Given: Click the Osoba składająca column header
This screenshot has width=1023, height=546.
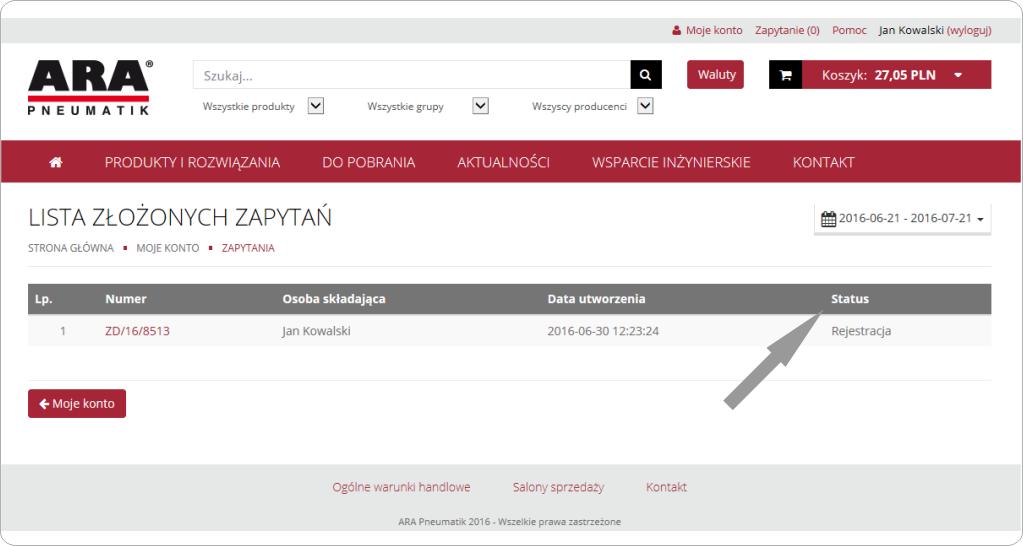Looking at the screenshot, I should [x=334, y=299].
